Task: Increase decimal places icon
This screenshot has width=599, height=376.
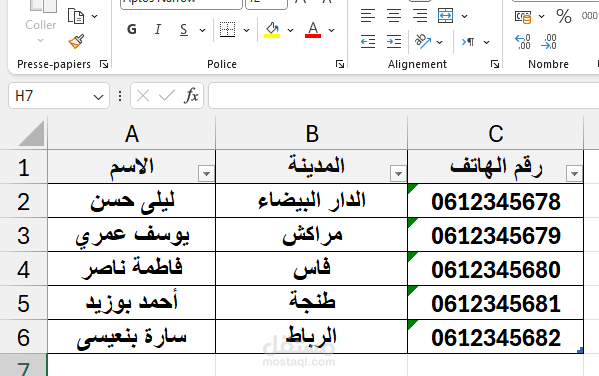Action: point(523,42)
